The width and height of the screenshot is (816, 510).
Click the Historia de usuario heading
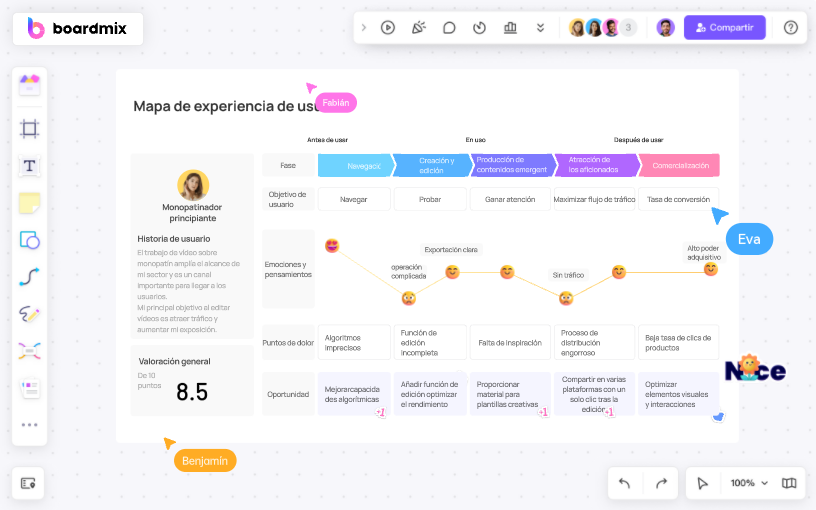click(174, 239)
